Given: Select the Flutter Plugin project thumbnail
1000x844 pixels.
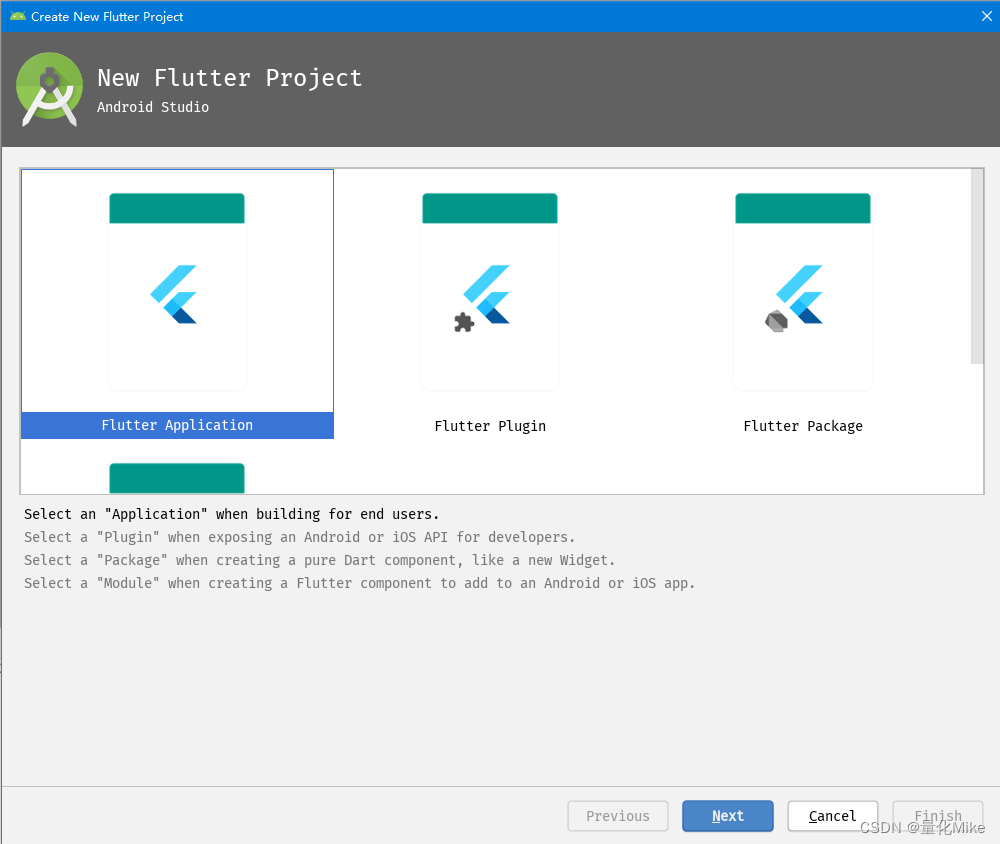Looking at the screenshot, I should click(490, 292).
